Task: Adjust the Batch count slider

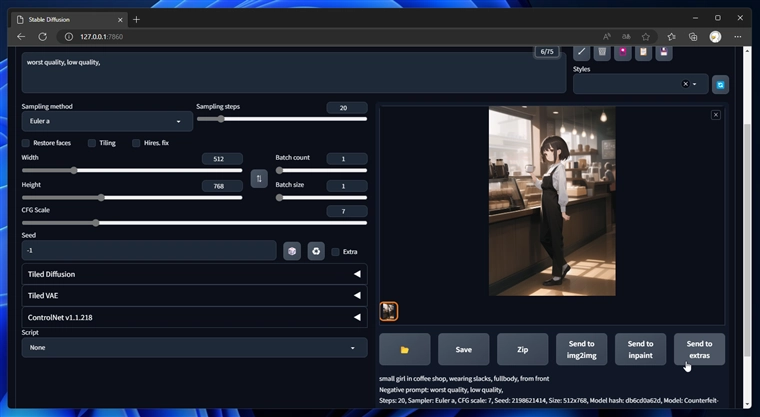Action: click(x=321, y=171)
